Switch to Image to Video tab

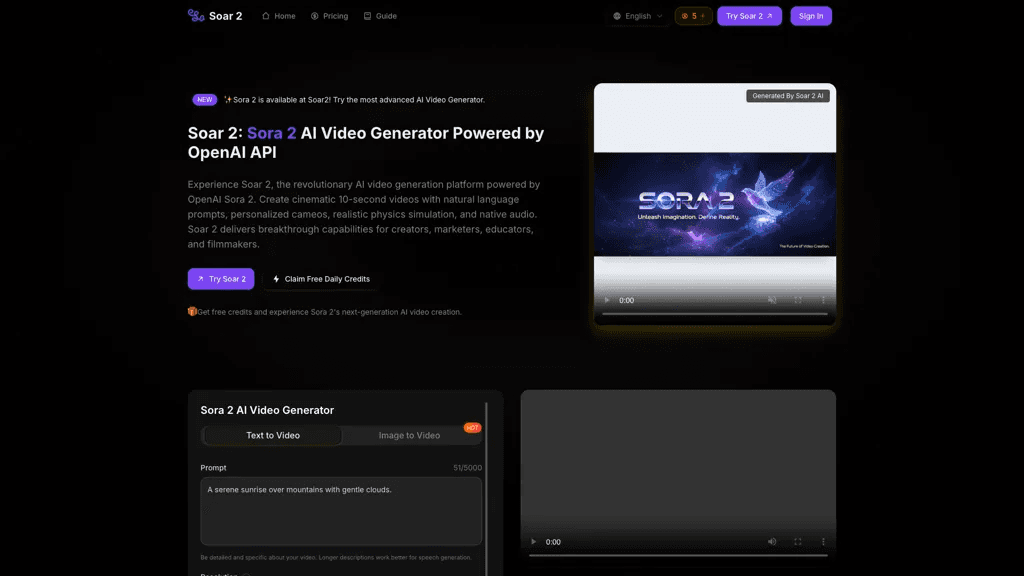click(409, 436)
